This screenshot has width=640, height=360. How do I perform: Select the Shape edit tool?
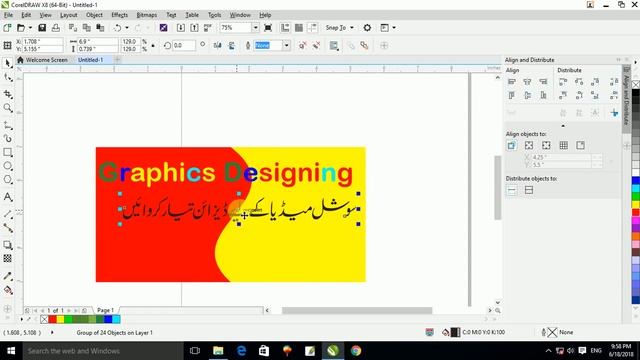click(x=8, y=78)
